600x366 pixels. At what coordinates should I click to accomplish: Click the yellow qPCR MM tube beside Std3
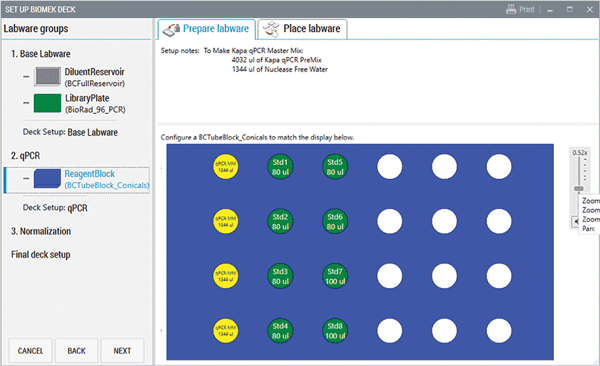225,276
